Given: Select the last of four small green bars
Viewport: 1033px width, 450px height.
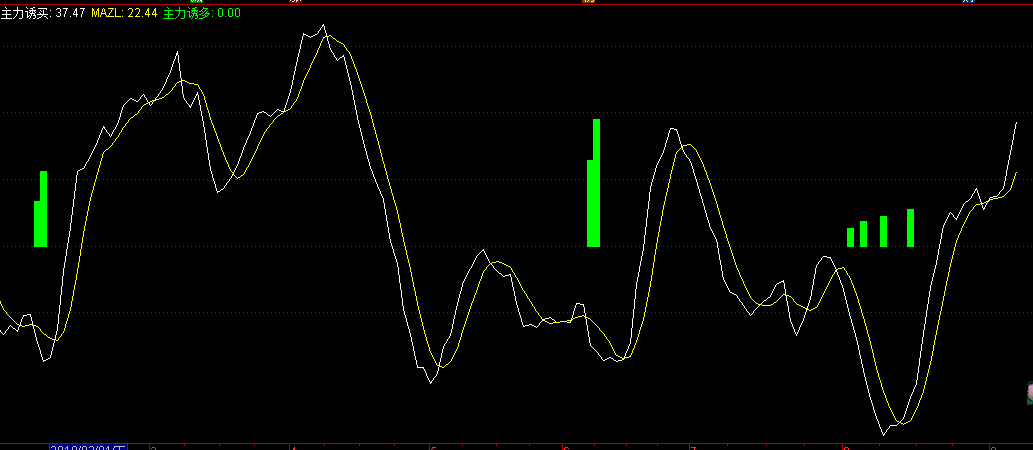Looking at the screenshot, I should (911, 227).
